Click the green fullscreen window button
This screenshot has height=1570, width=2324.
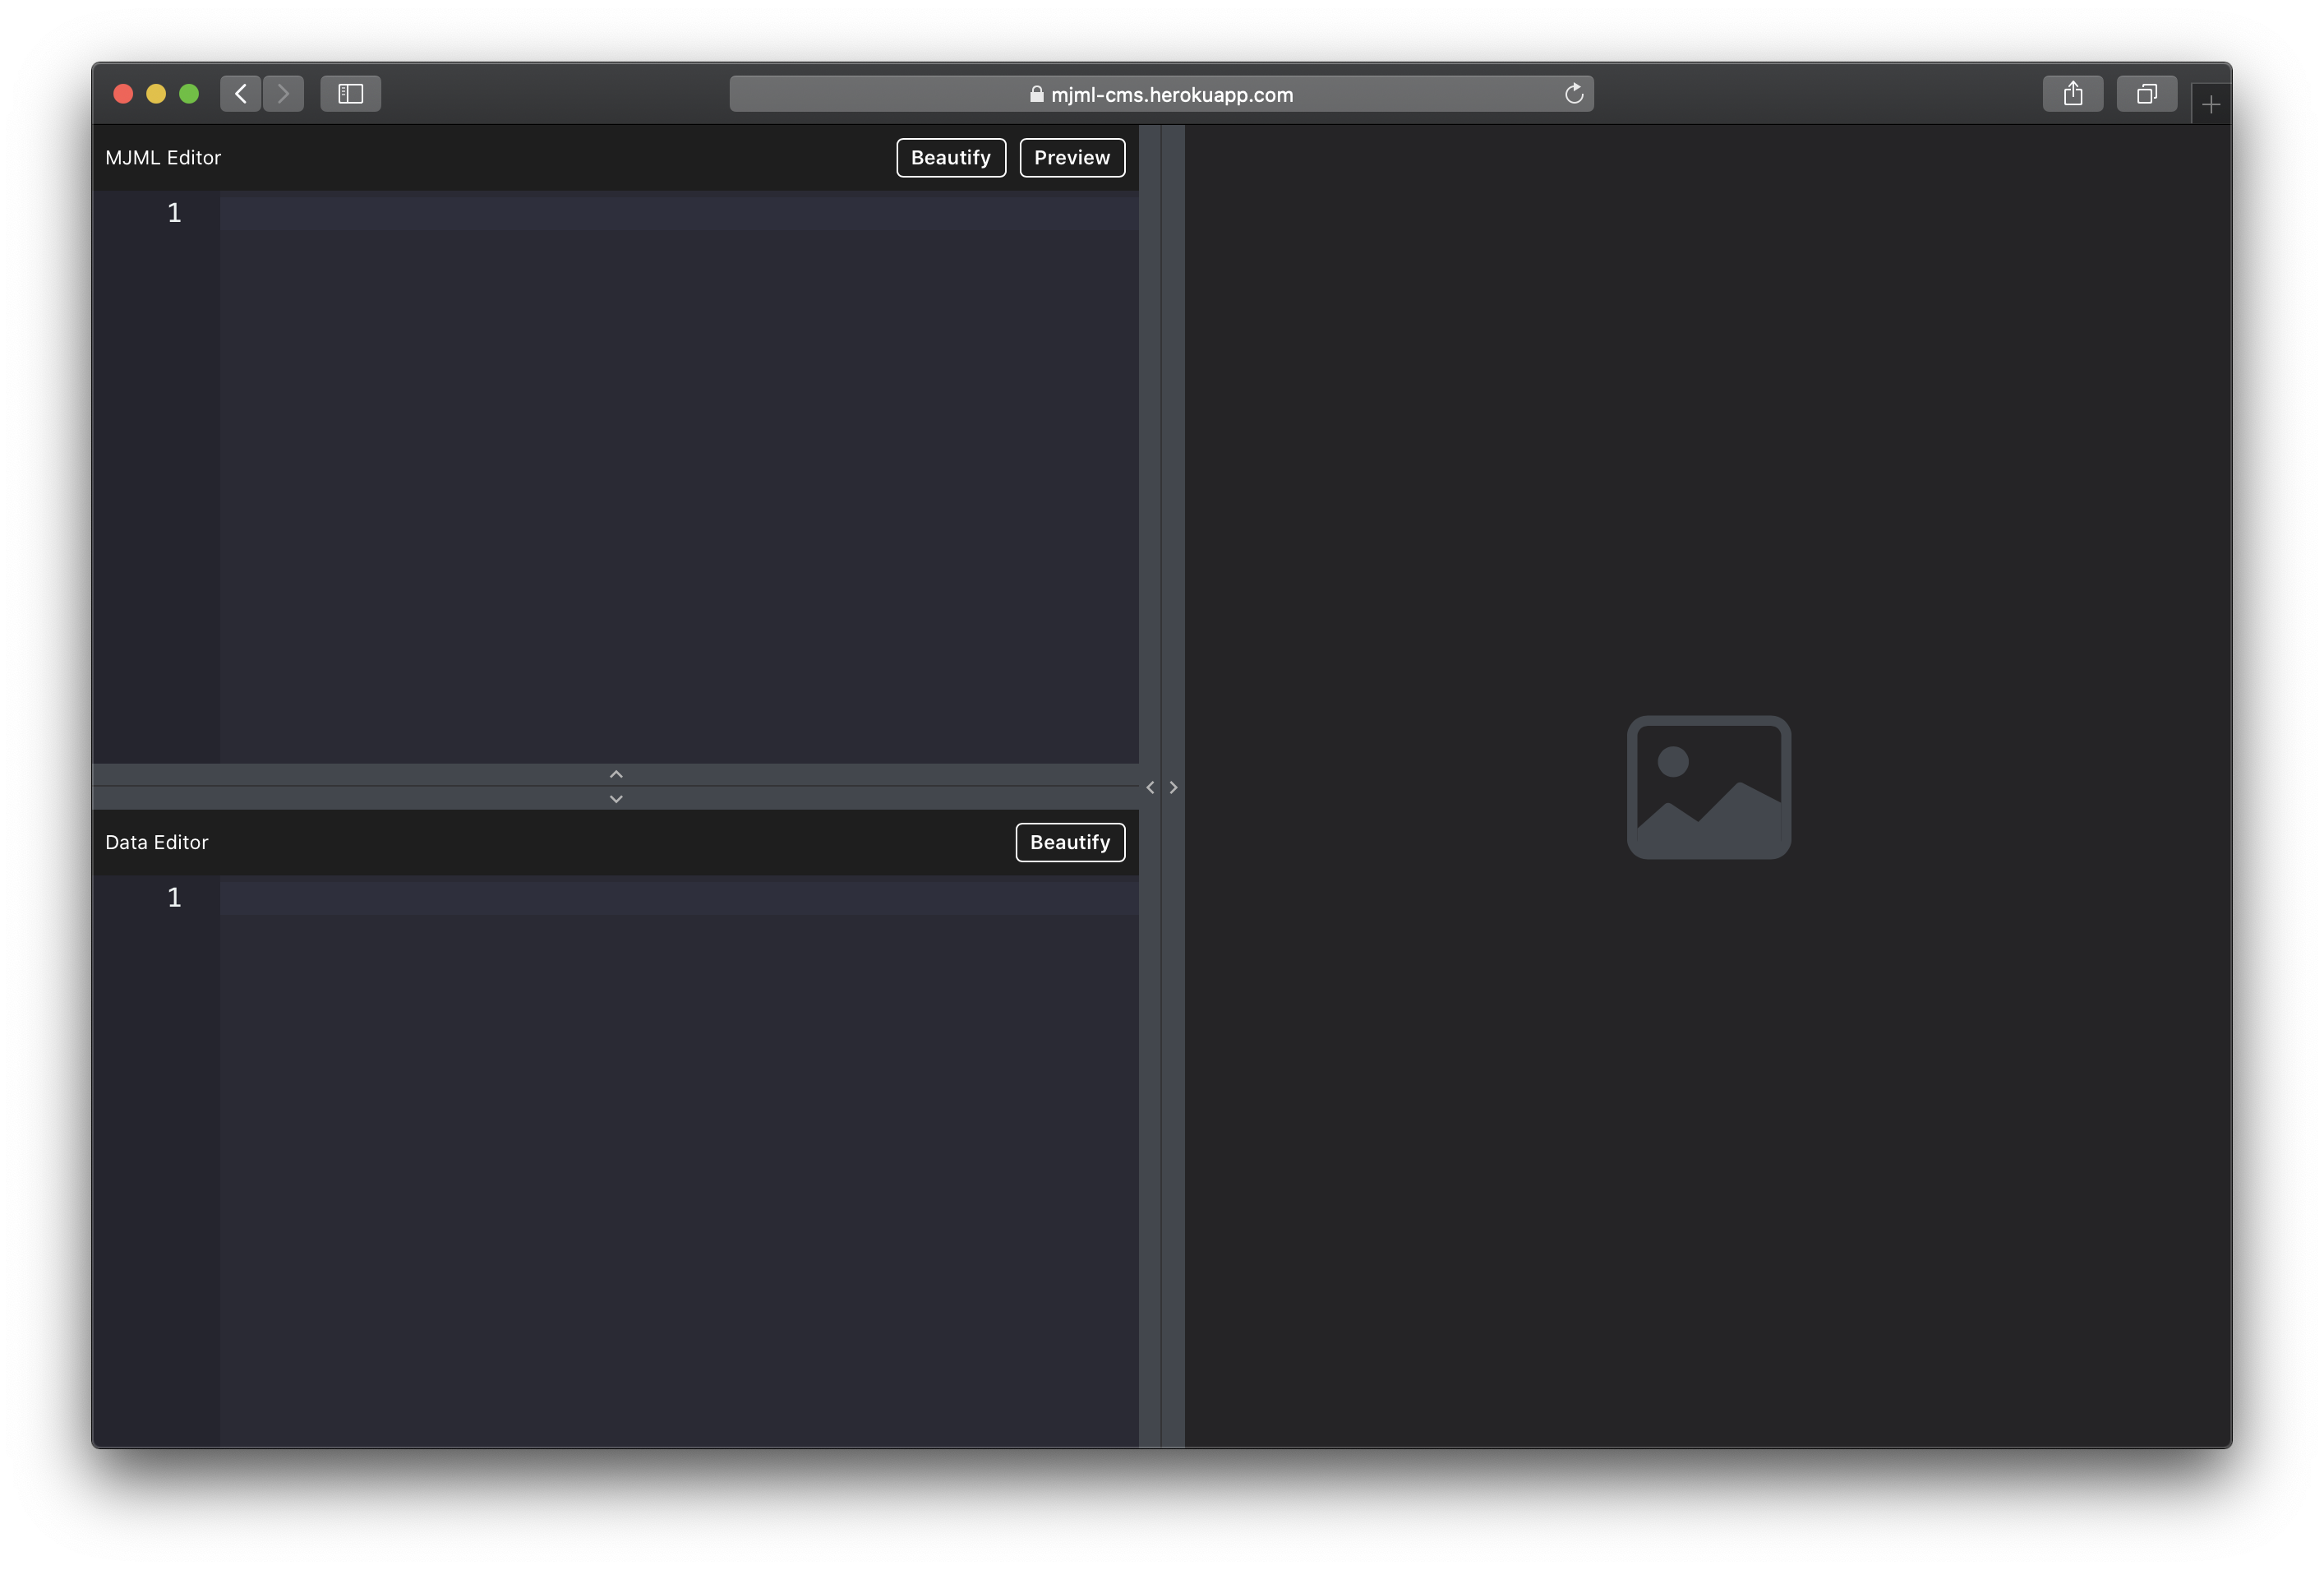[x=189, y=94]
